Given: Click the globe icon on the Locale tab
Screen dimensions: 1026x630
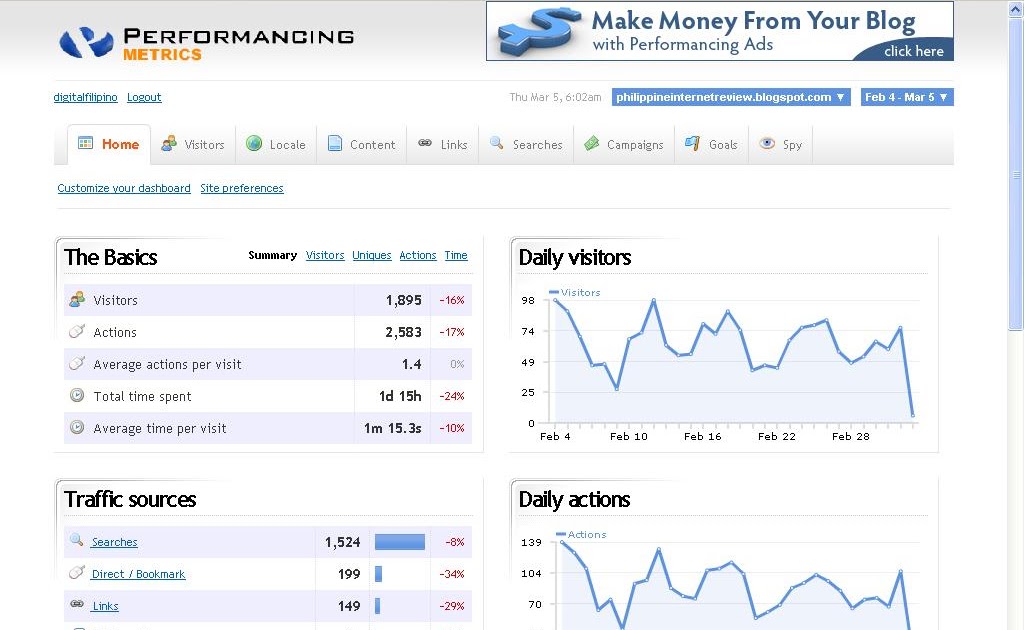Looking at the screenshot, I should click(x=253, y=144).
